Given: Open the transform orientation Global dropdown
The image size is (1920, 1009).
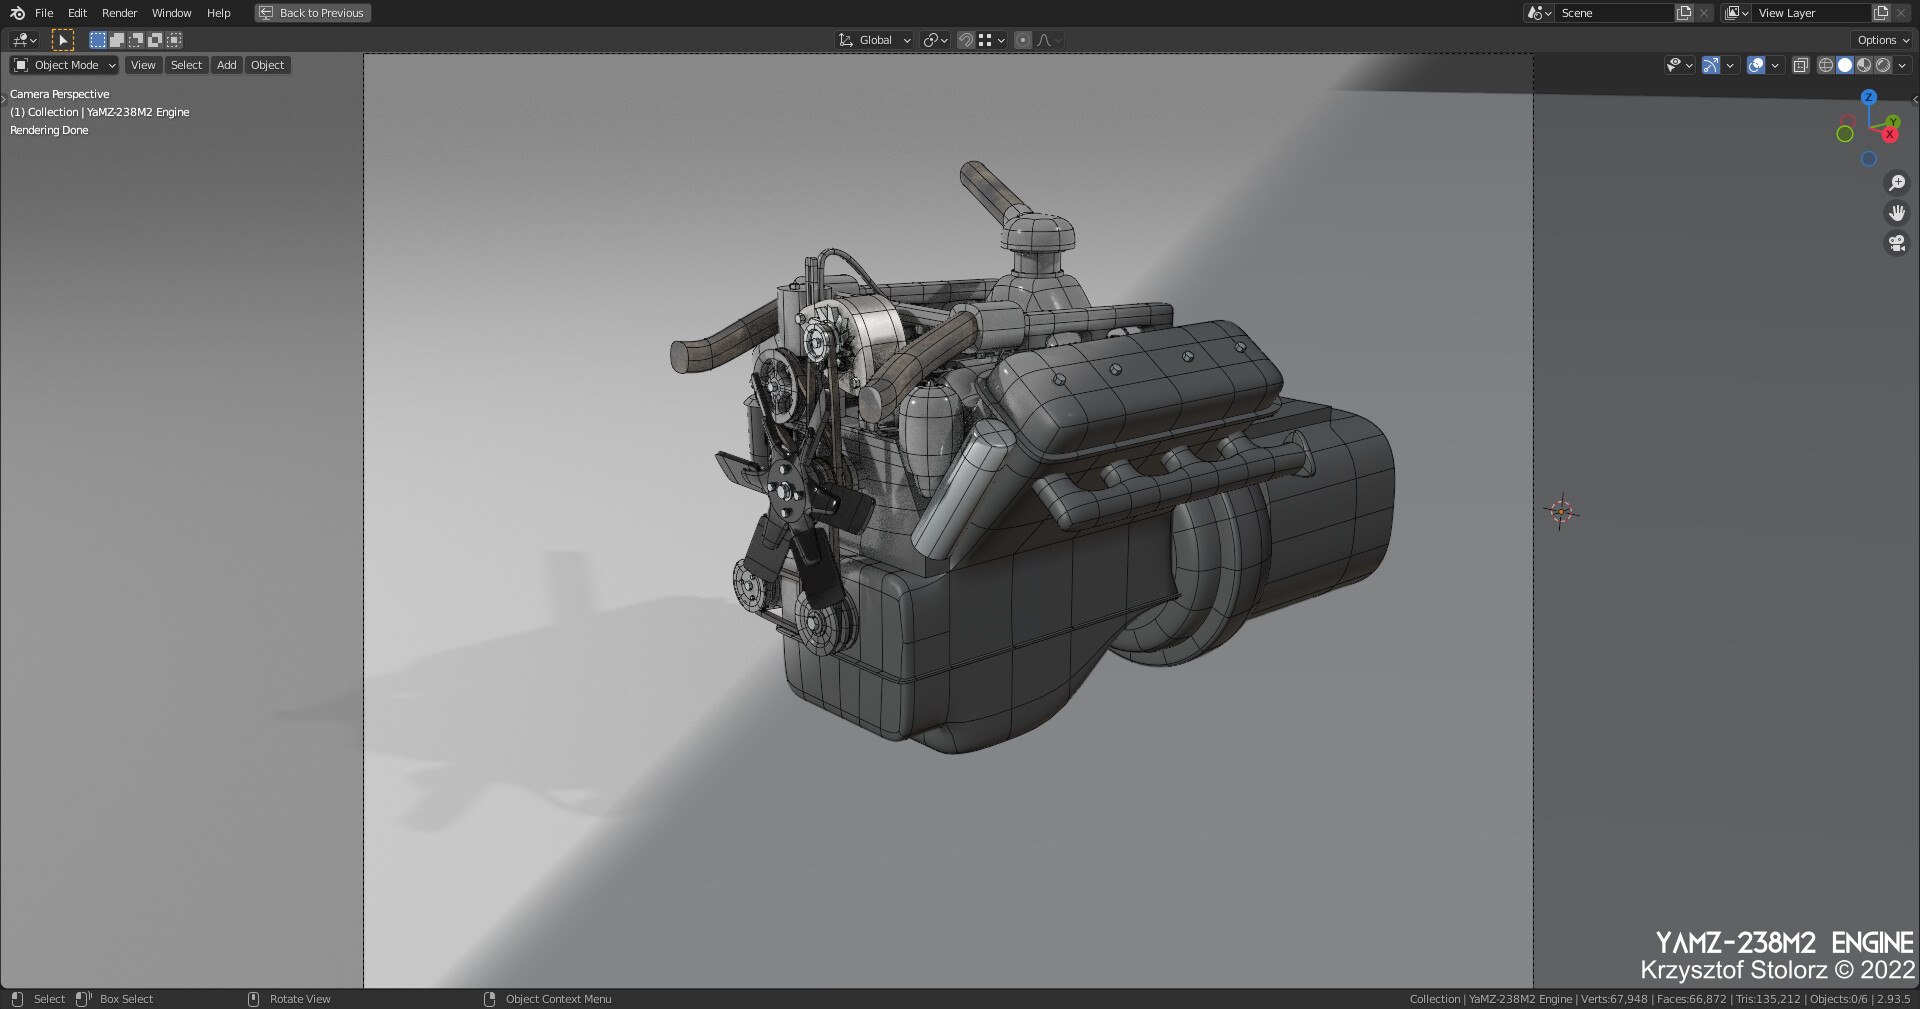Looking at the screenshot, I should coord(873,40).
